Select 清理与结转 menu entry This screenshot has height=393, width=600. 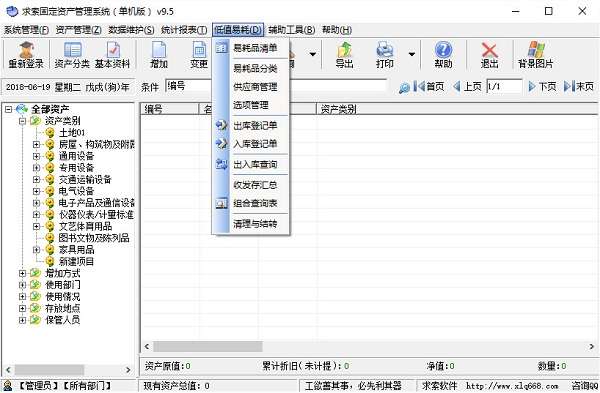251,224
